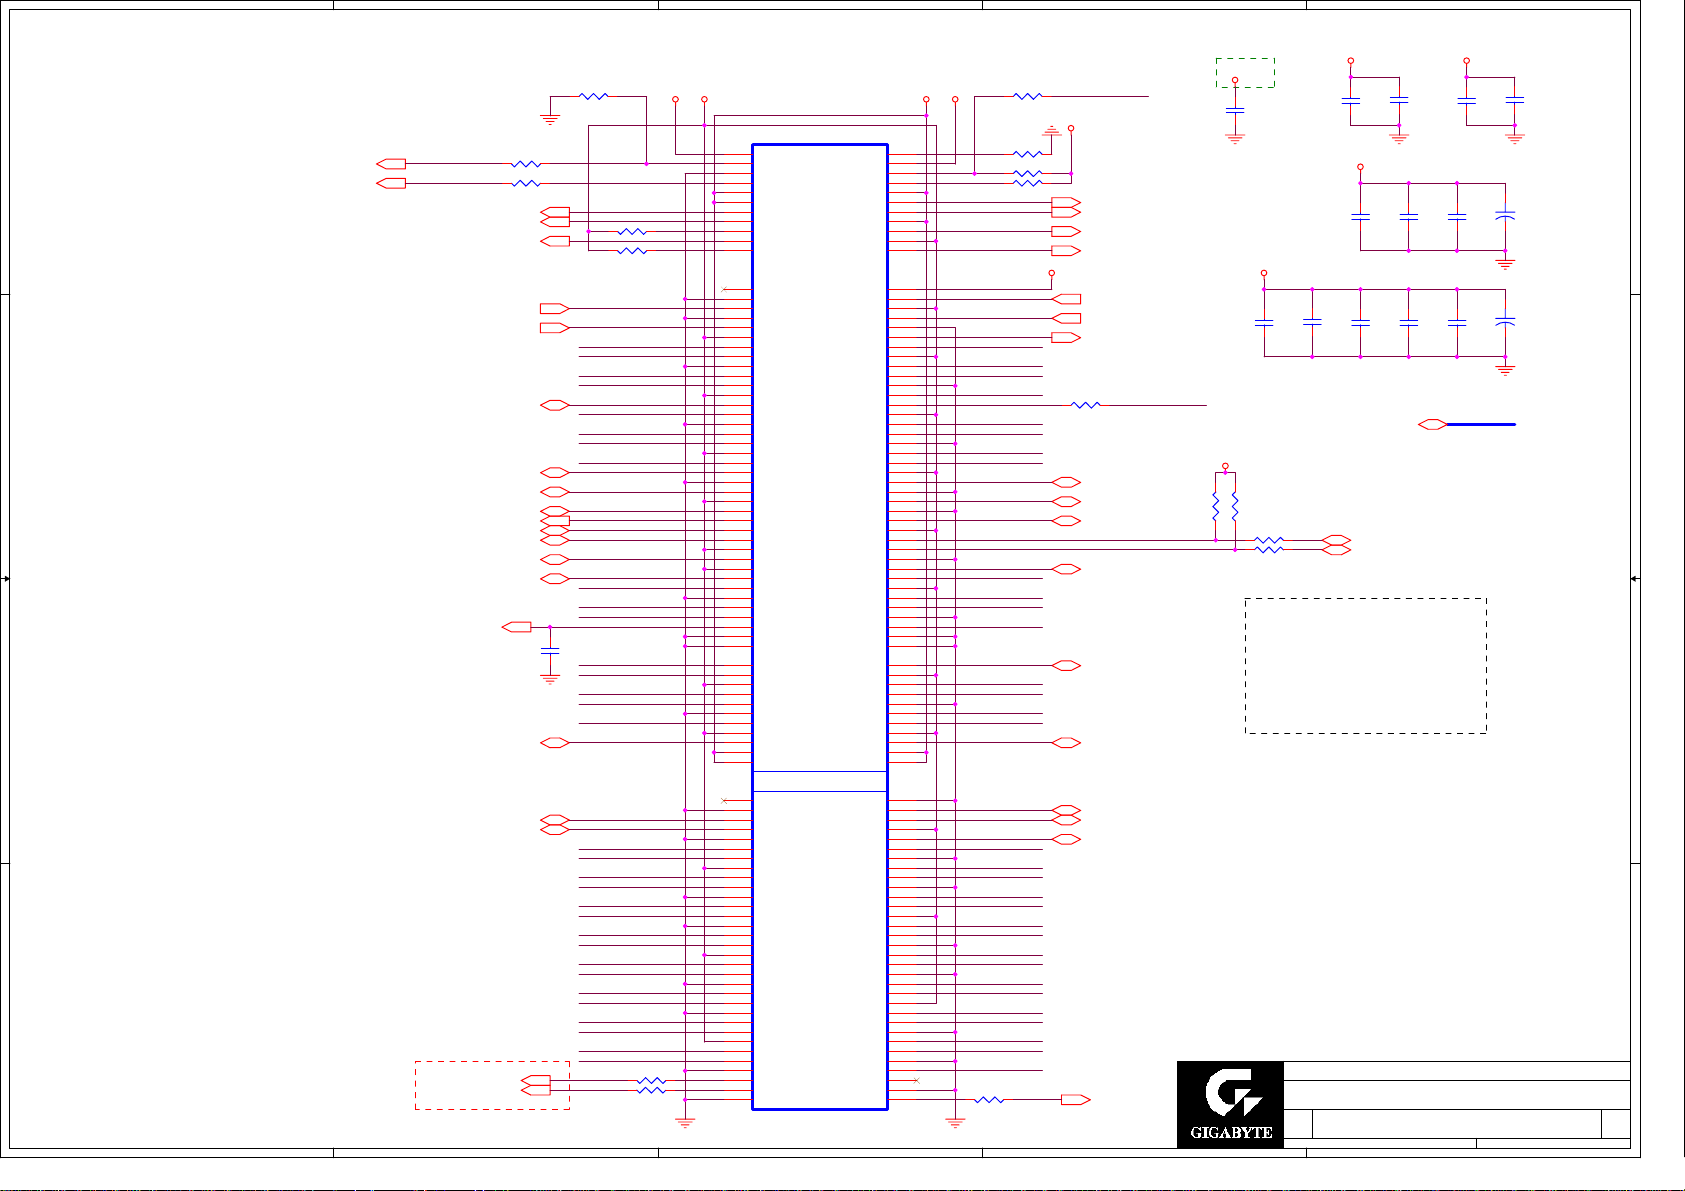Viewport: 1685px width, 1191px height.
Task: Select the capacitor to ground left of chip
Action: 550,651
